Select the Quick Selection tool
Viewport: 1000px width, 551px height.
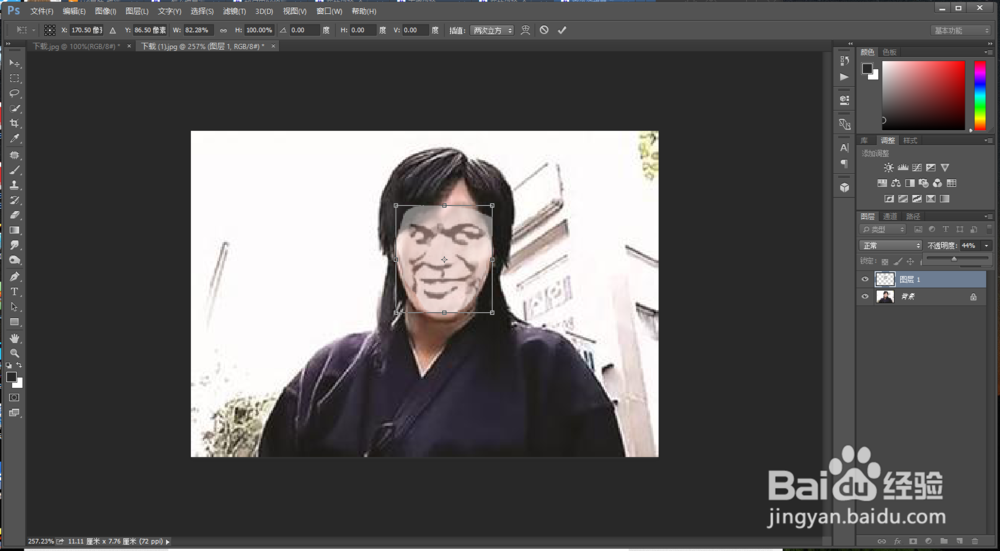click(x=14, y=108)
